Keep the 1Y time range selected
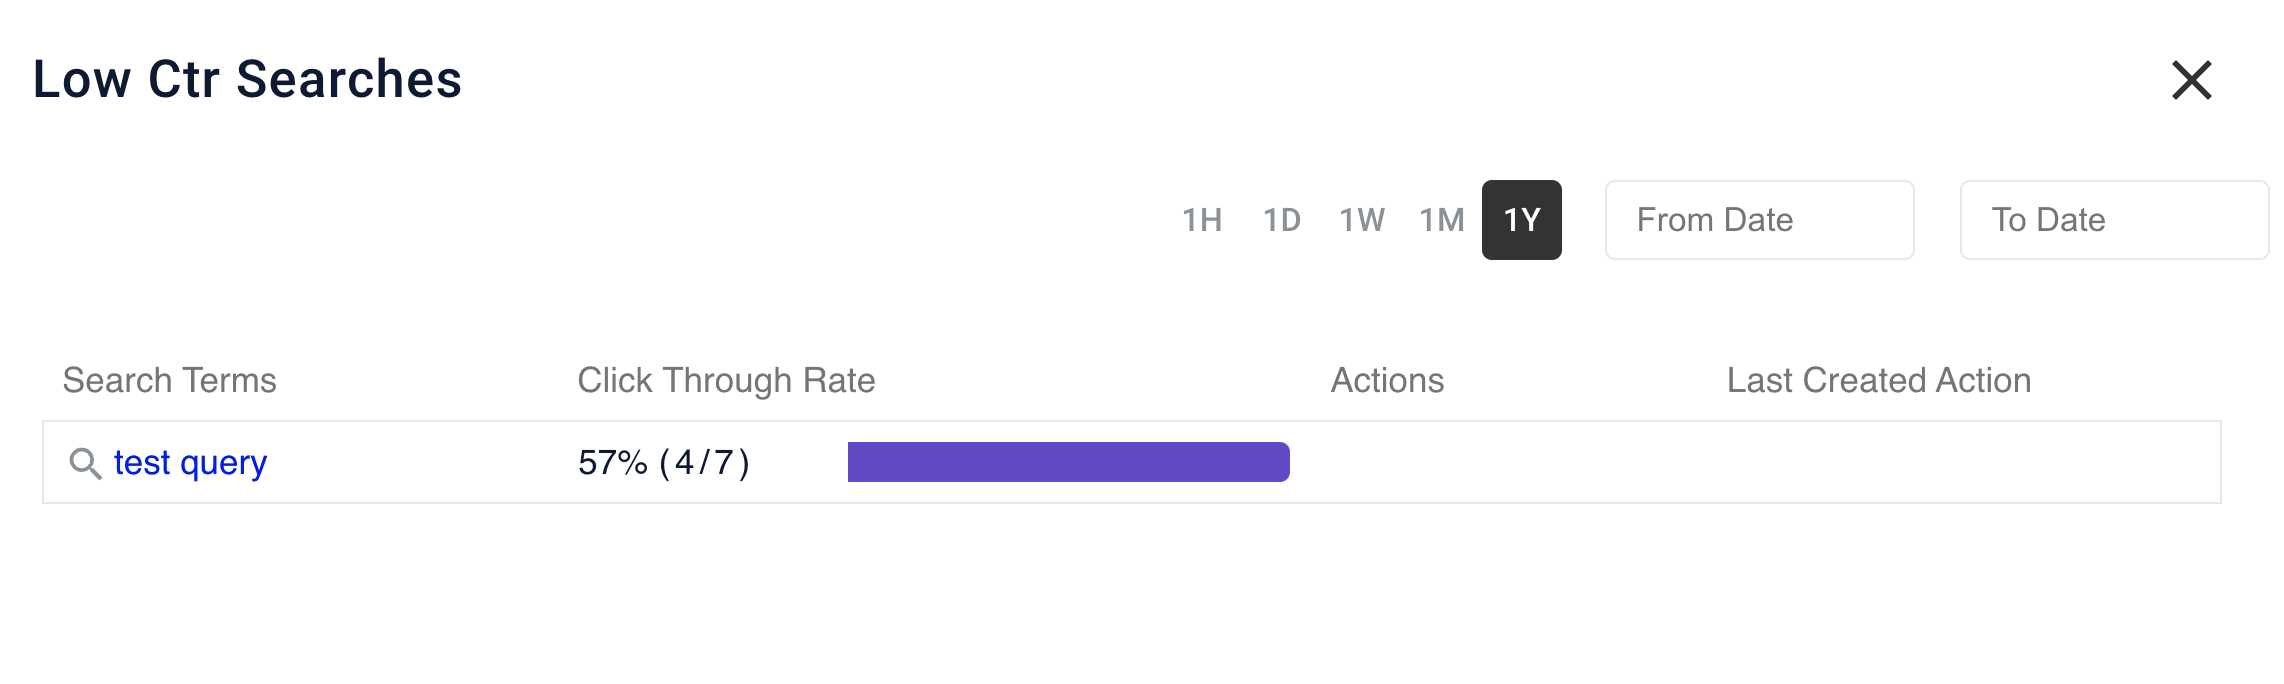Screen dimensions: 2284x684 (1522, 220)
